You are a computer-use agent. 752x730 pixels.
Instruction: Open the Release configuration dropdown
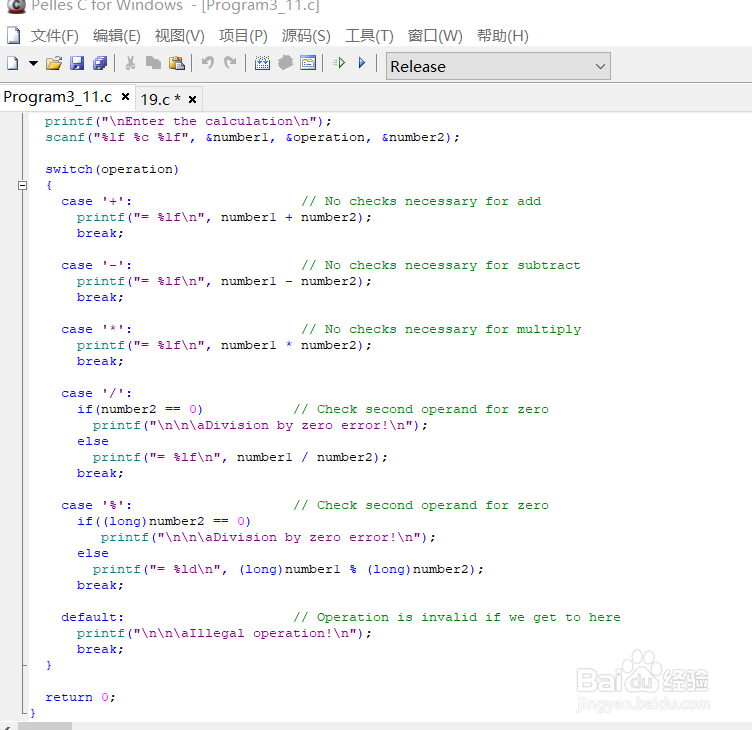coord(498,66)
